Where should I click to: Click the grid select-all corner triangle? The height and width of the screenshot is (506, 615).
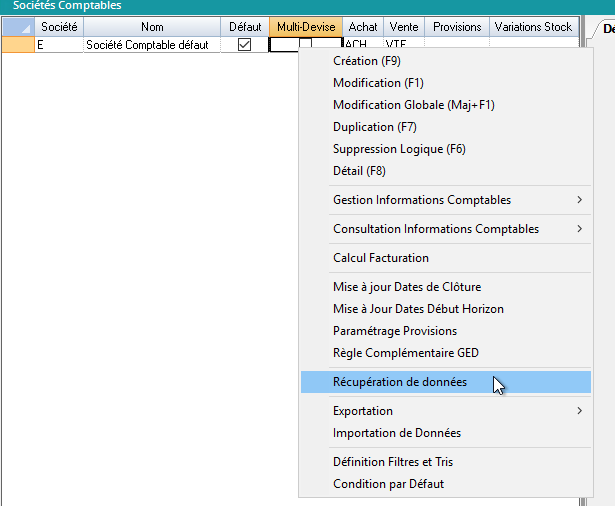(x=18, y=27)
